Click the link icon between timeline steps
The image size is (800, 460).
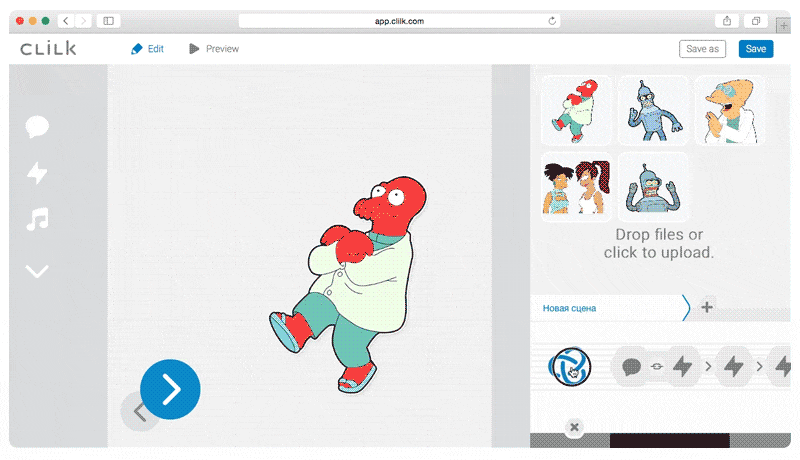pyautogui.click(x=657, y=366)
